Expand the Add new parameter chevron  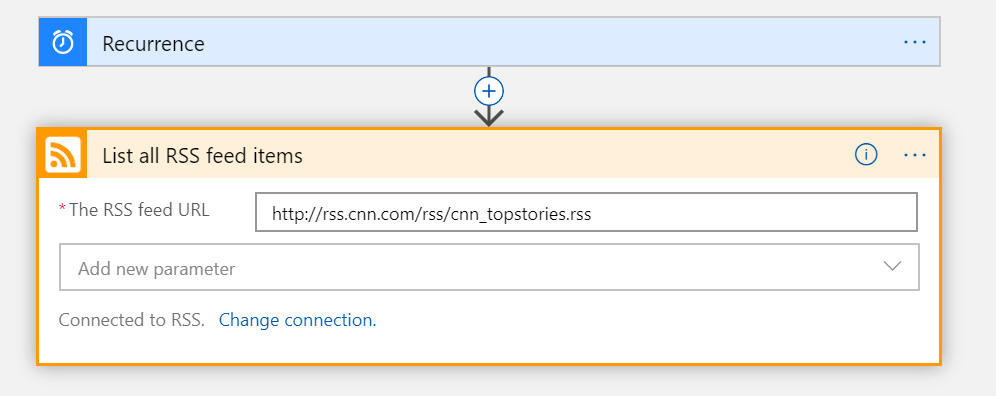(x=892, y=266)
